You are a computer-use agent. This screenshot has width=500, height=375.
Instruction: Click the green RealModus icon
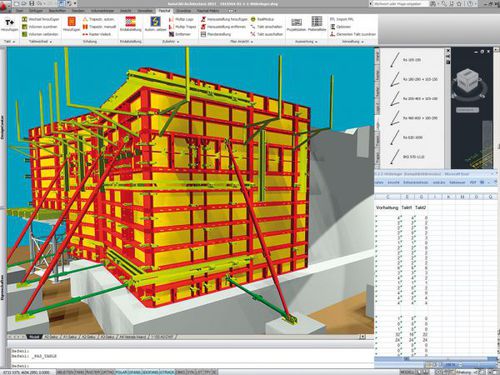(x=253, y=19)
